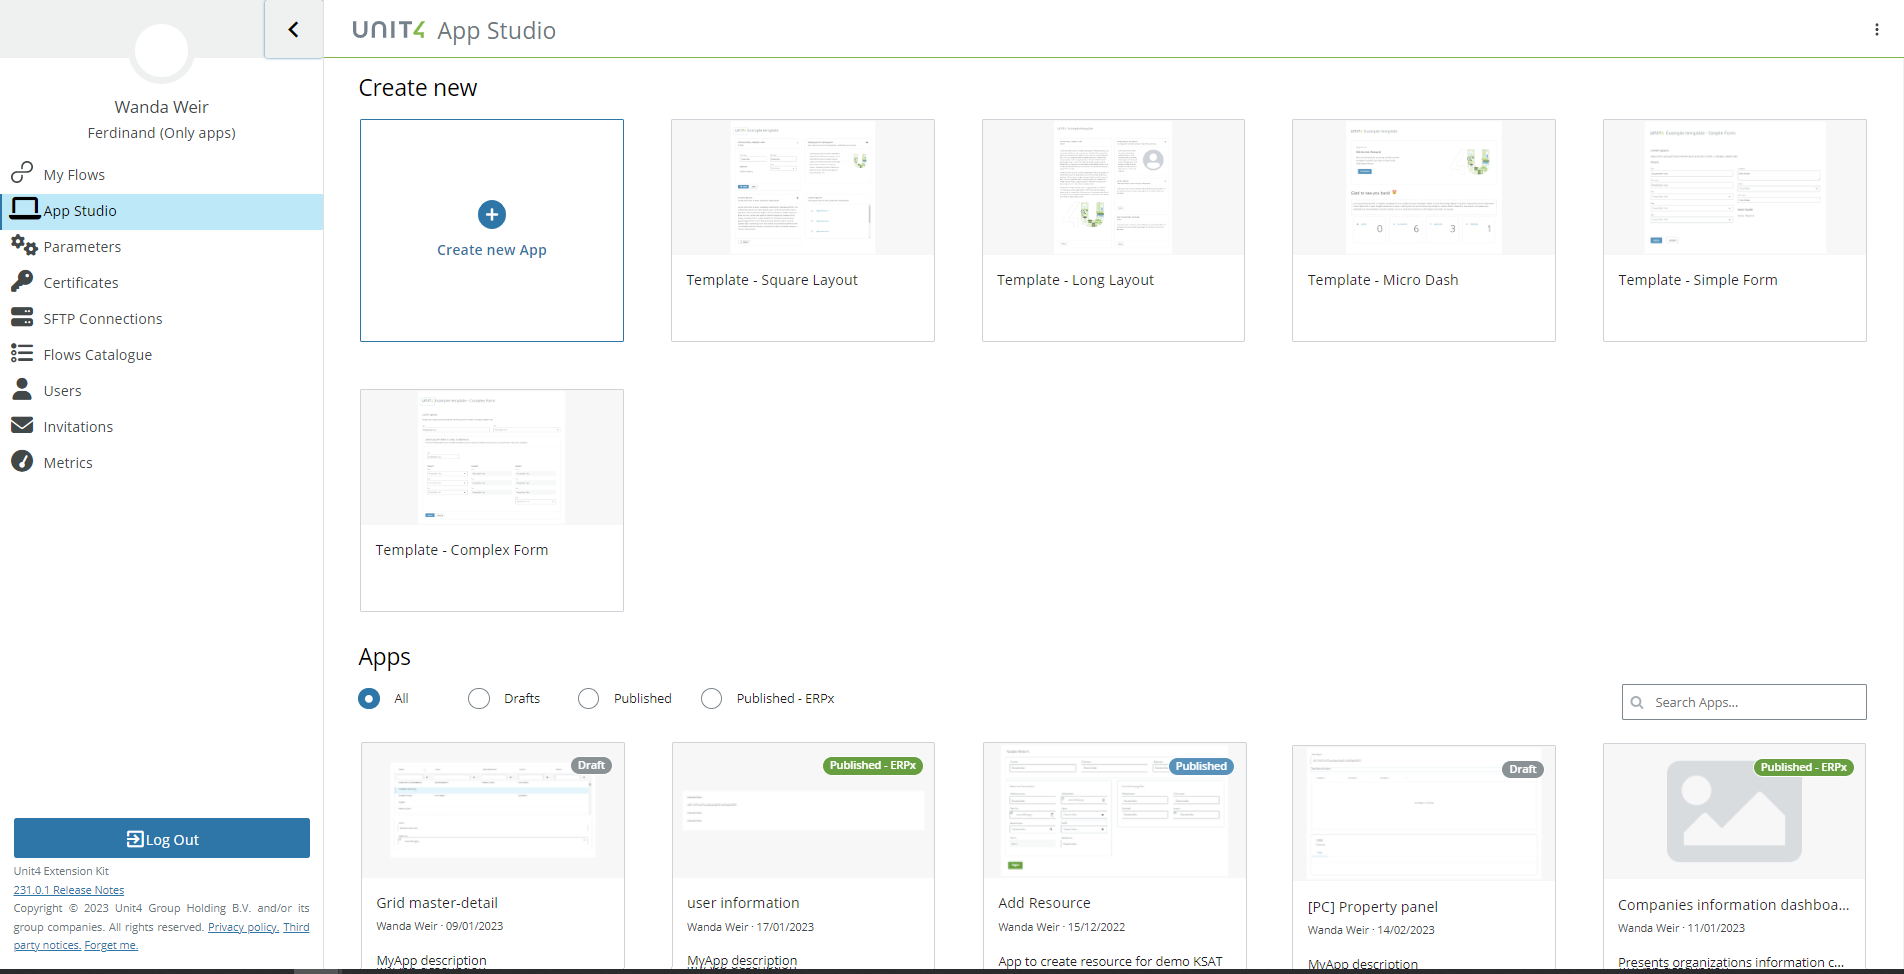Click the Add Resource title text
This screenshot has height=974, width=1904.
tap(1044, 903)
